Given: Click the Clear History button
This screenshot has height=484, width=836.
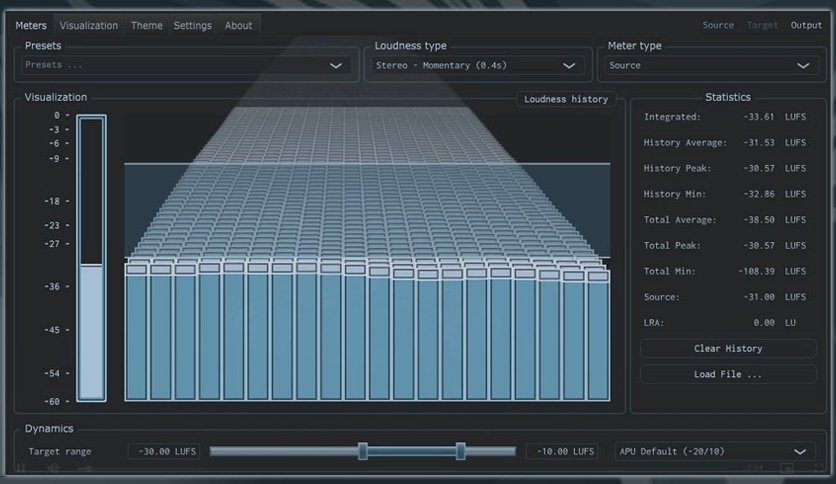Looking at the screenshot, I should point(728,349).
